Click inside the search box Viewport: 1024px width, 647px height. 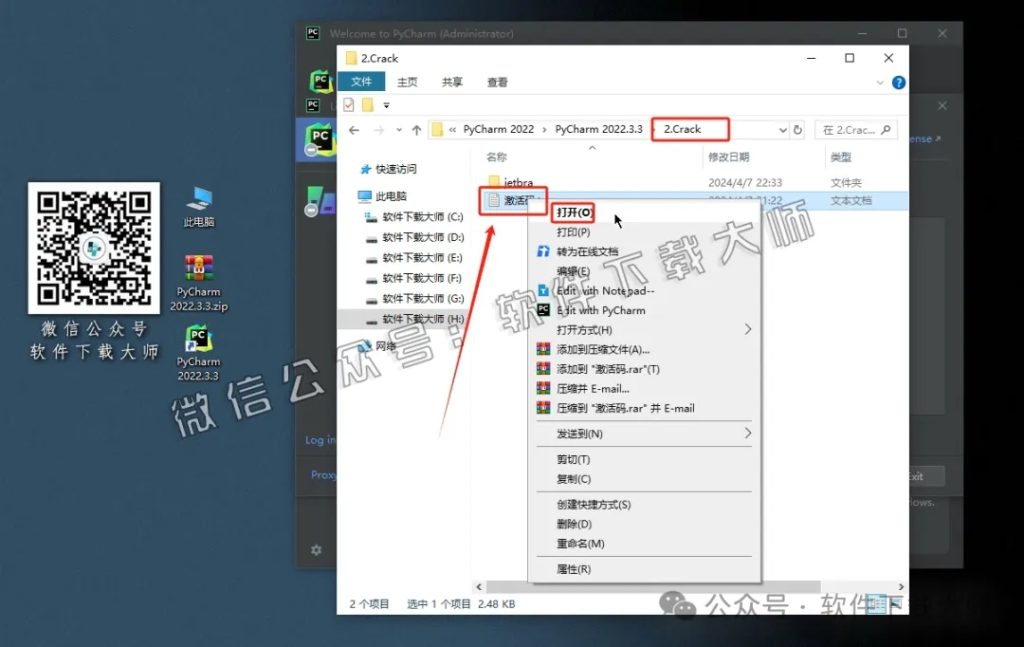(x=855, y=129)
